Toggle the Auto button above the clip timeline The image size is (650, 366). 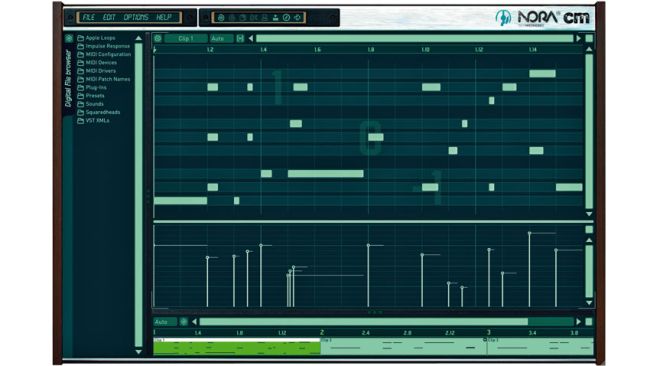coord(165,322)
